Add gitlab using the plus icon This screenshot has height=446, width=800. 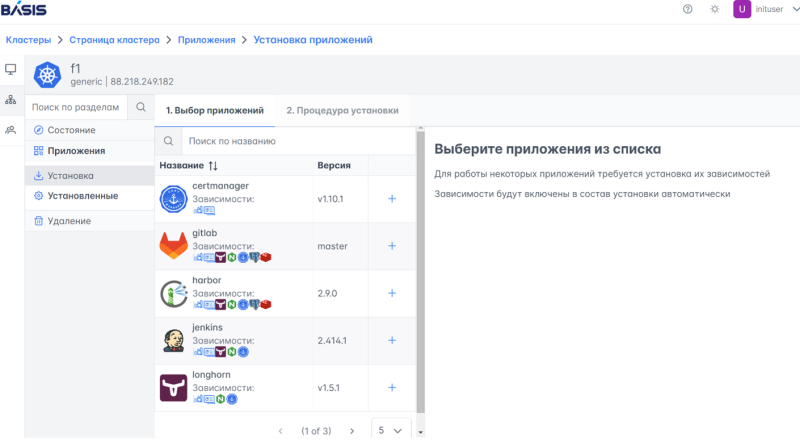[392, 246]
